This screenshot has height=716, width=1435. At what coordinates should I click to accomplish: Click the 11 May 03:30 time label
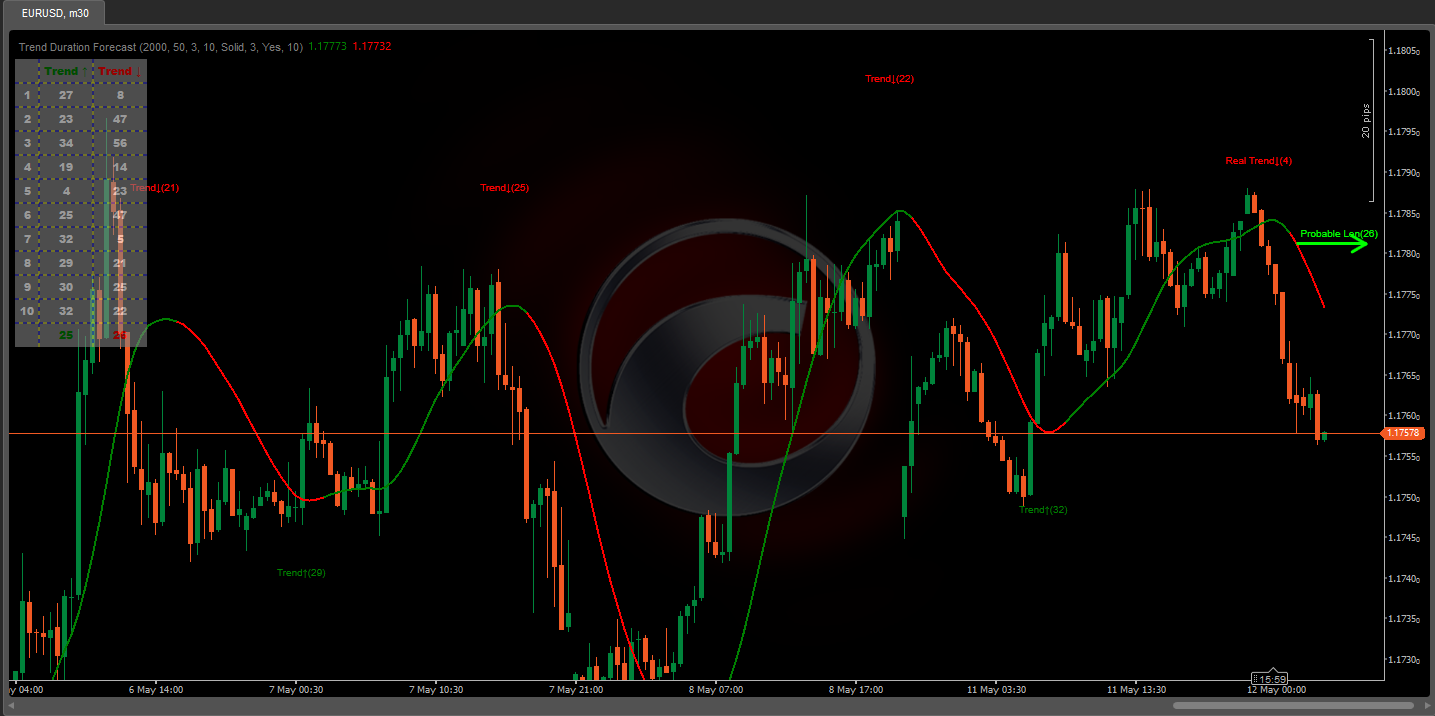(x=995, y=690)
